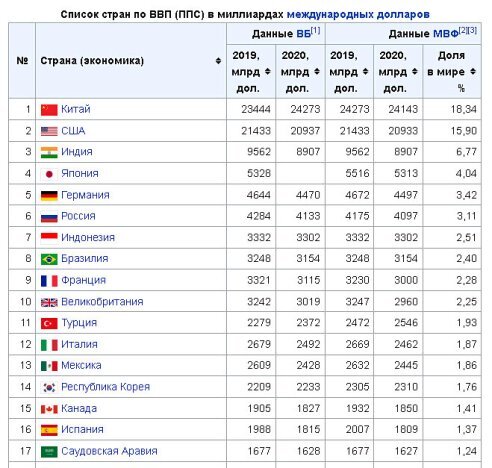
Task: Click the Japan flag icon
Action: pos(49,174)
